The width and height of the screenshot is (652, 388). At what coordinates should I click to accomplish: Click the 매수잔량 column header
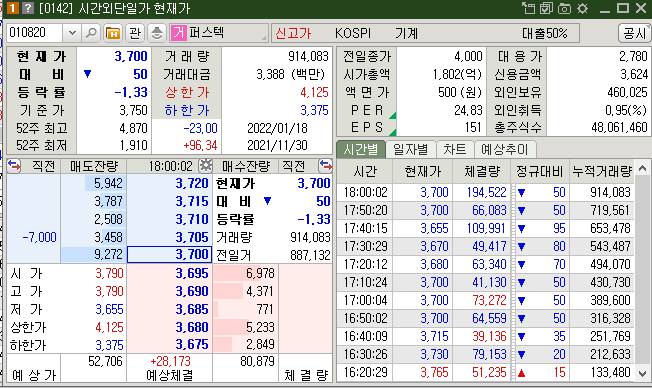tap(246, 166)
